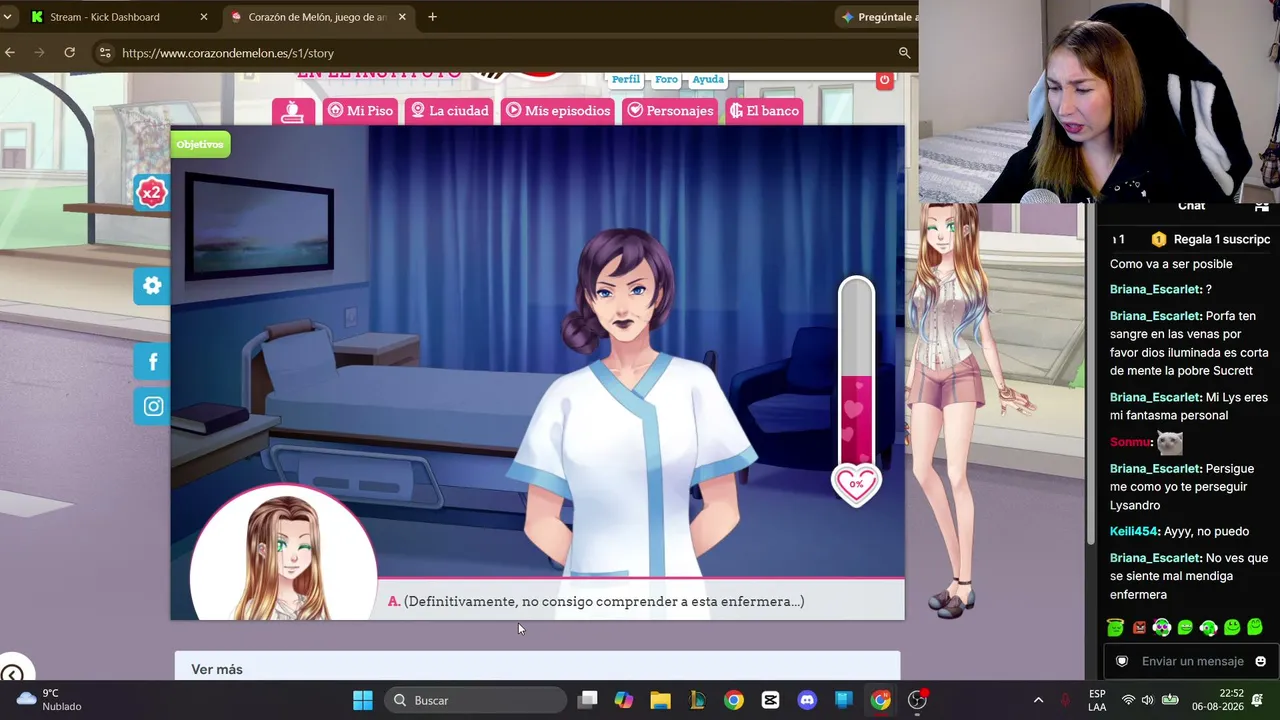The image size is (1280, 720).
Task: Open La ciudad menu
Action: point(450,111)
